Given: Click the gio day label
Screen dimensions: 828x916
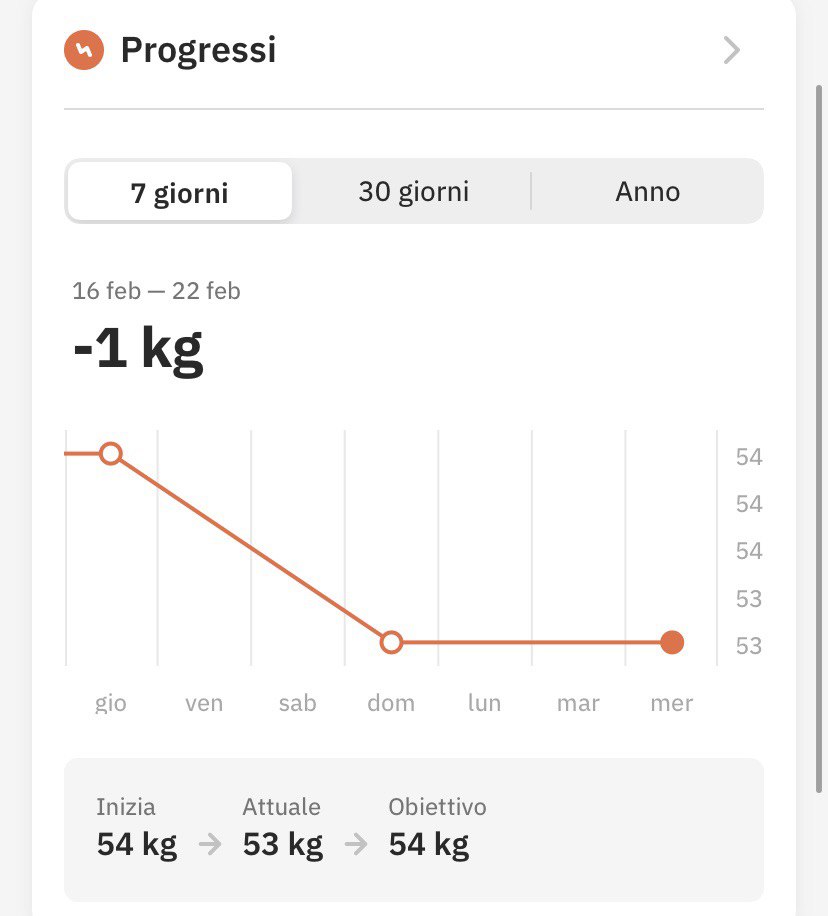Looking at the screenshot, I should [110, 703].
